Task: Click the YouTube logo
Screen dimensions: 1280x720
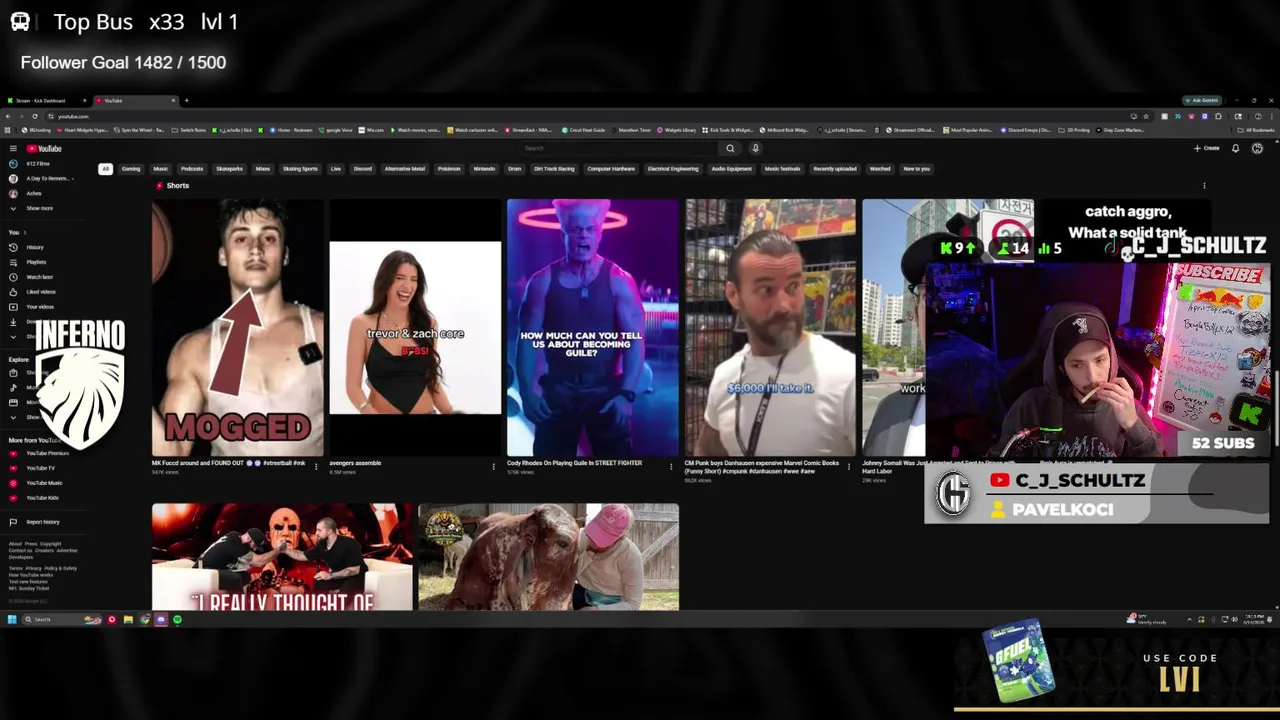Action: coord(45,149)
